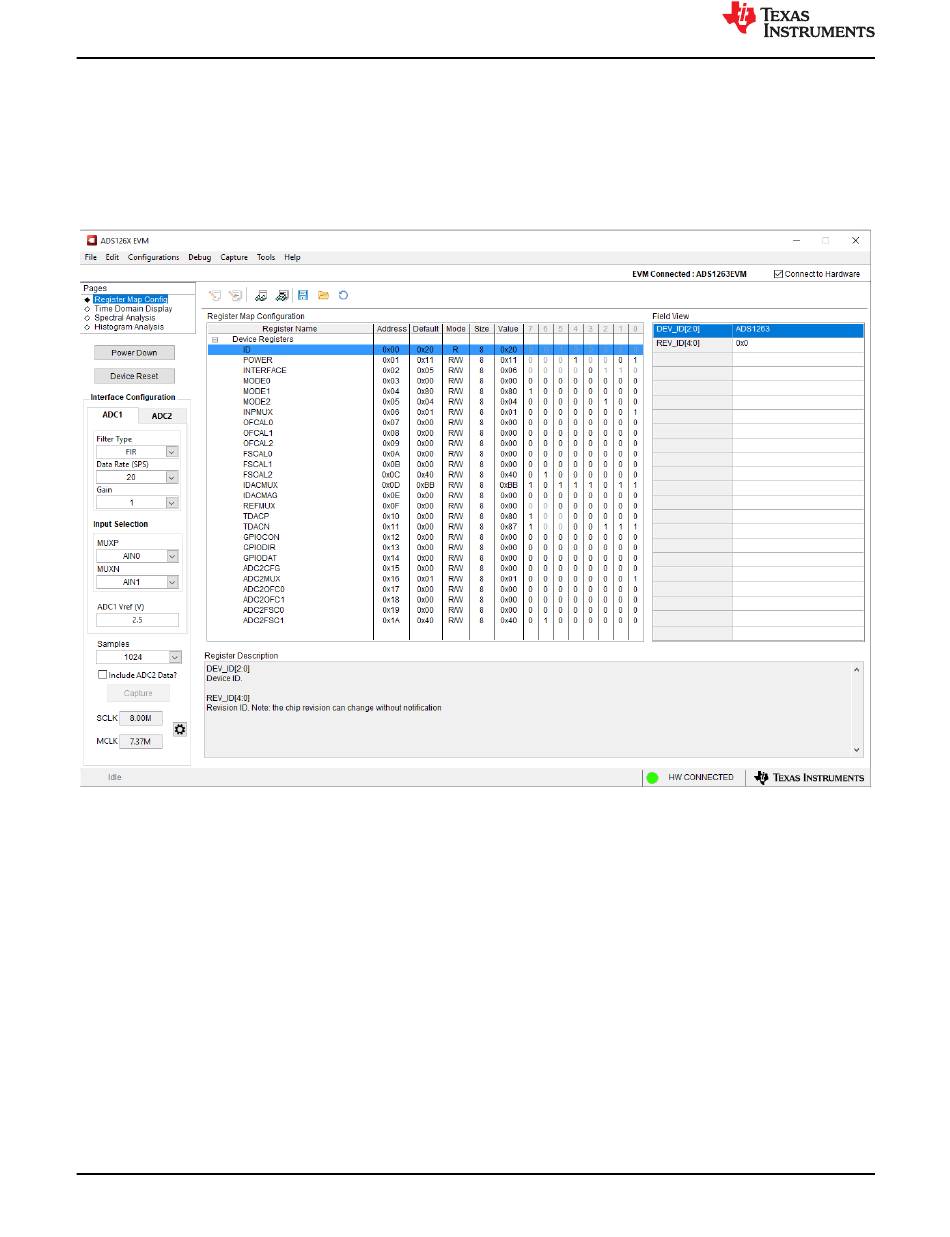
Task: Click the ADC1 Vref (V) input field
Action: pos(138,620)
